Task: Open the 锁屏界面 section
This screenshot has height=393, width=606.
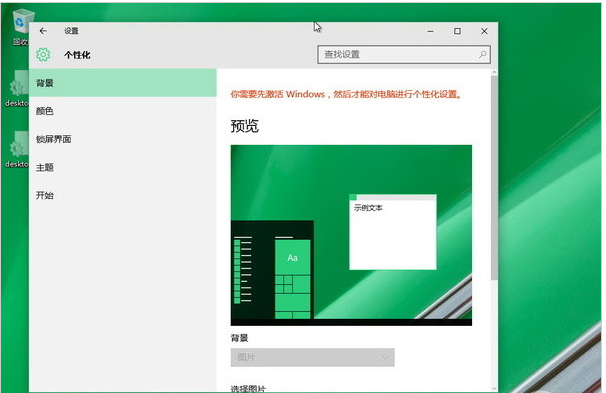Action: pyautogui.click(x=123, y=139)
